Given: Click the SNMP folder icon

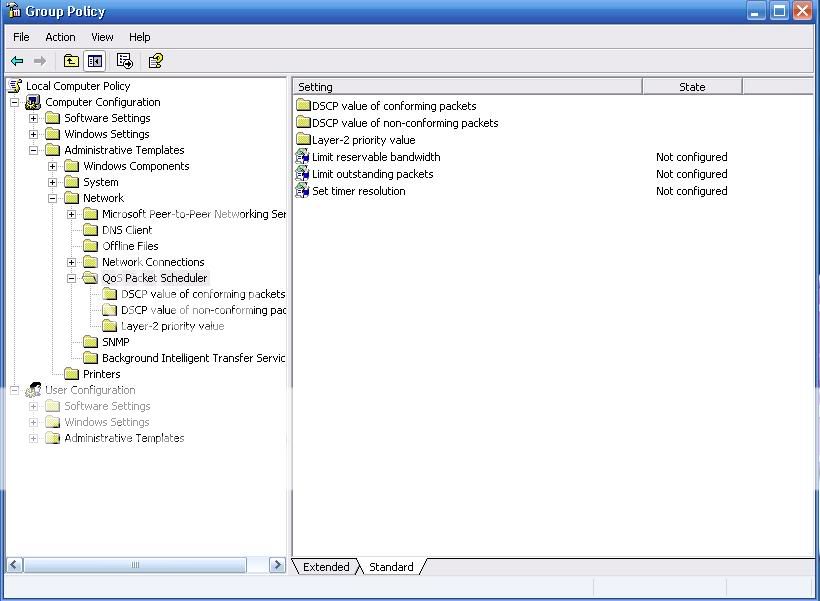Looking at the screenshot, I should point(90,342).
